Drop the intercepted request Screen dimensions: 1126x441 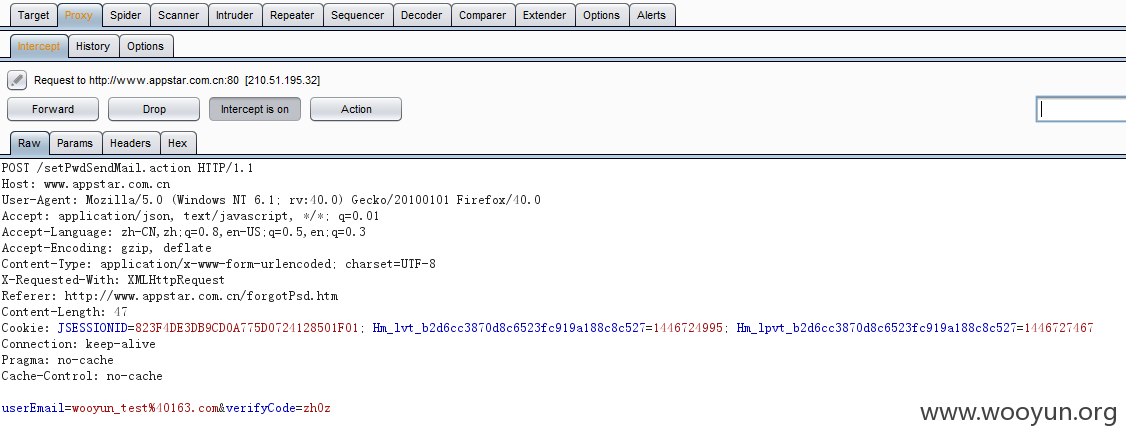click(154, 109)
